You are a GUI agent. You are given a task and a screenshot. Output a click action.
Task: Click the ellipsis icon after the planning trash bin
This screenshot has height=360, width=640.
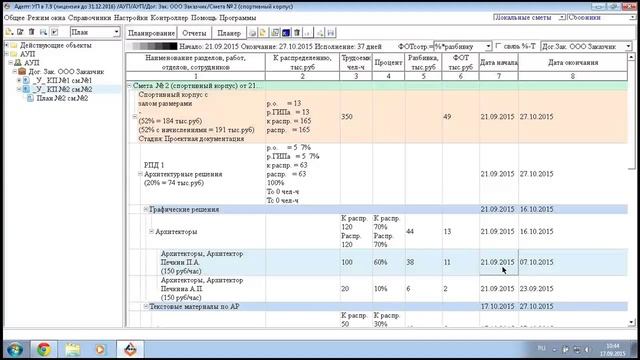308,33
